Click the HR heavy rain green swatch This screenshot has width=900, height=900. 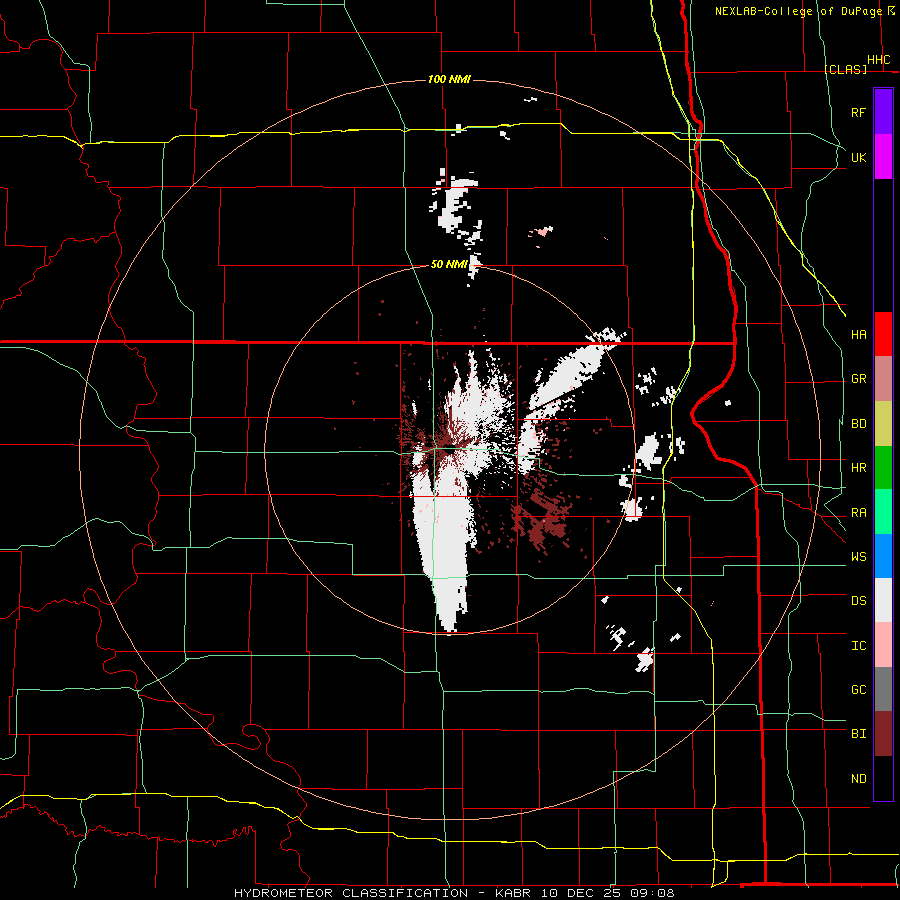(883, 468)
